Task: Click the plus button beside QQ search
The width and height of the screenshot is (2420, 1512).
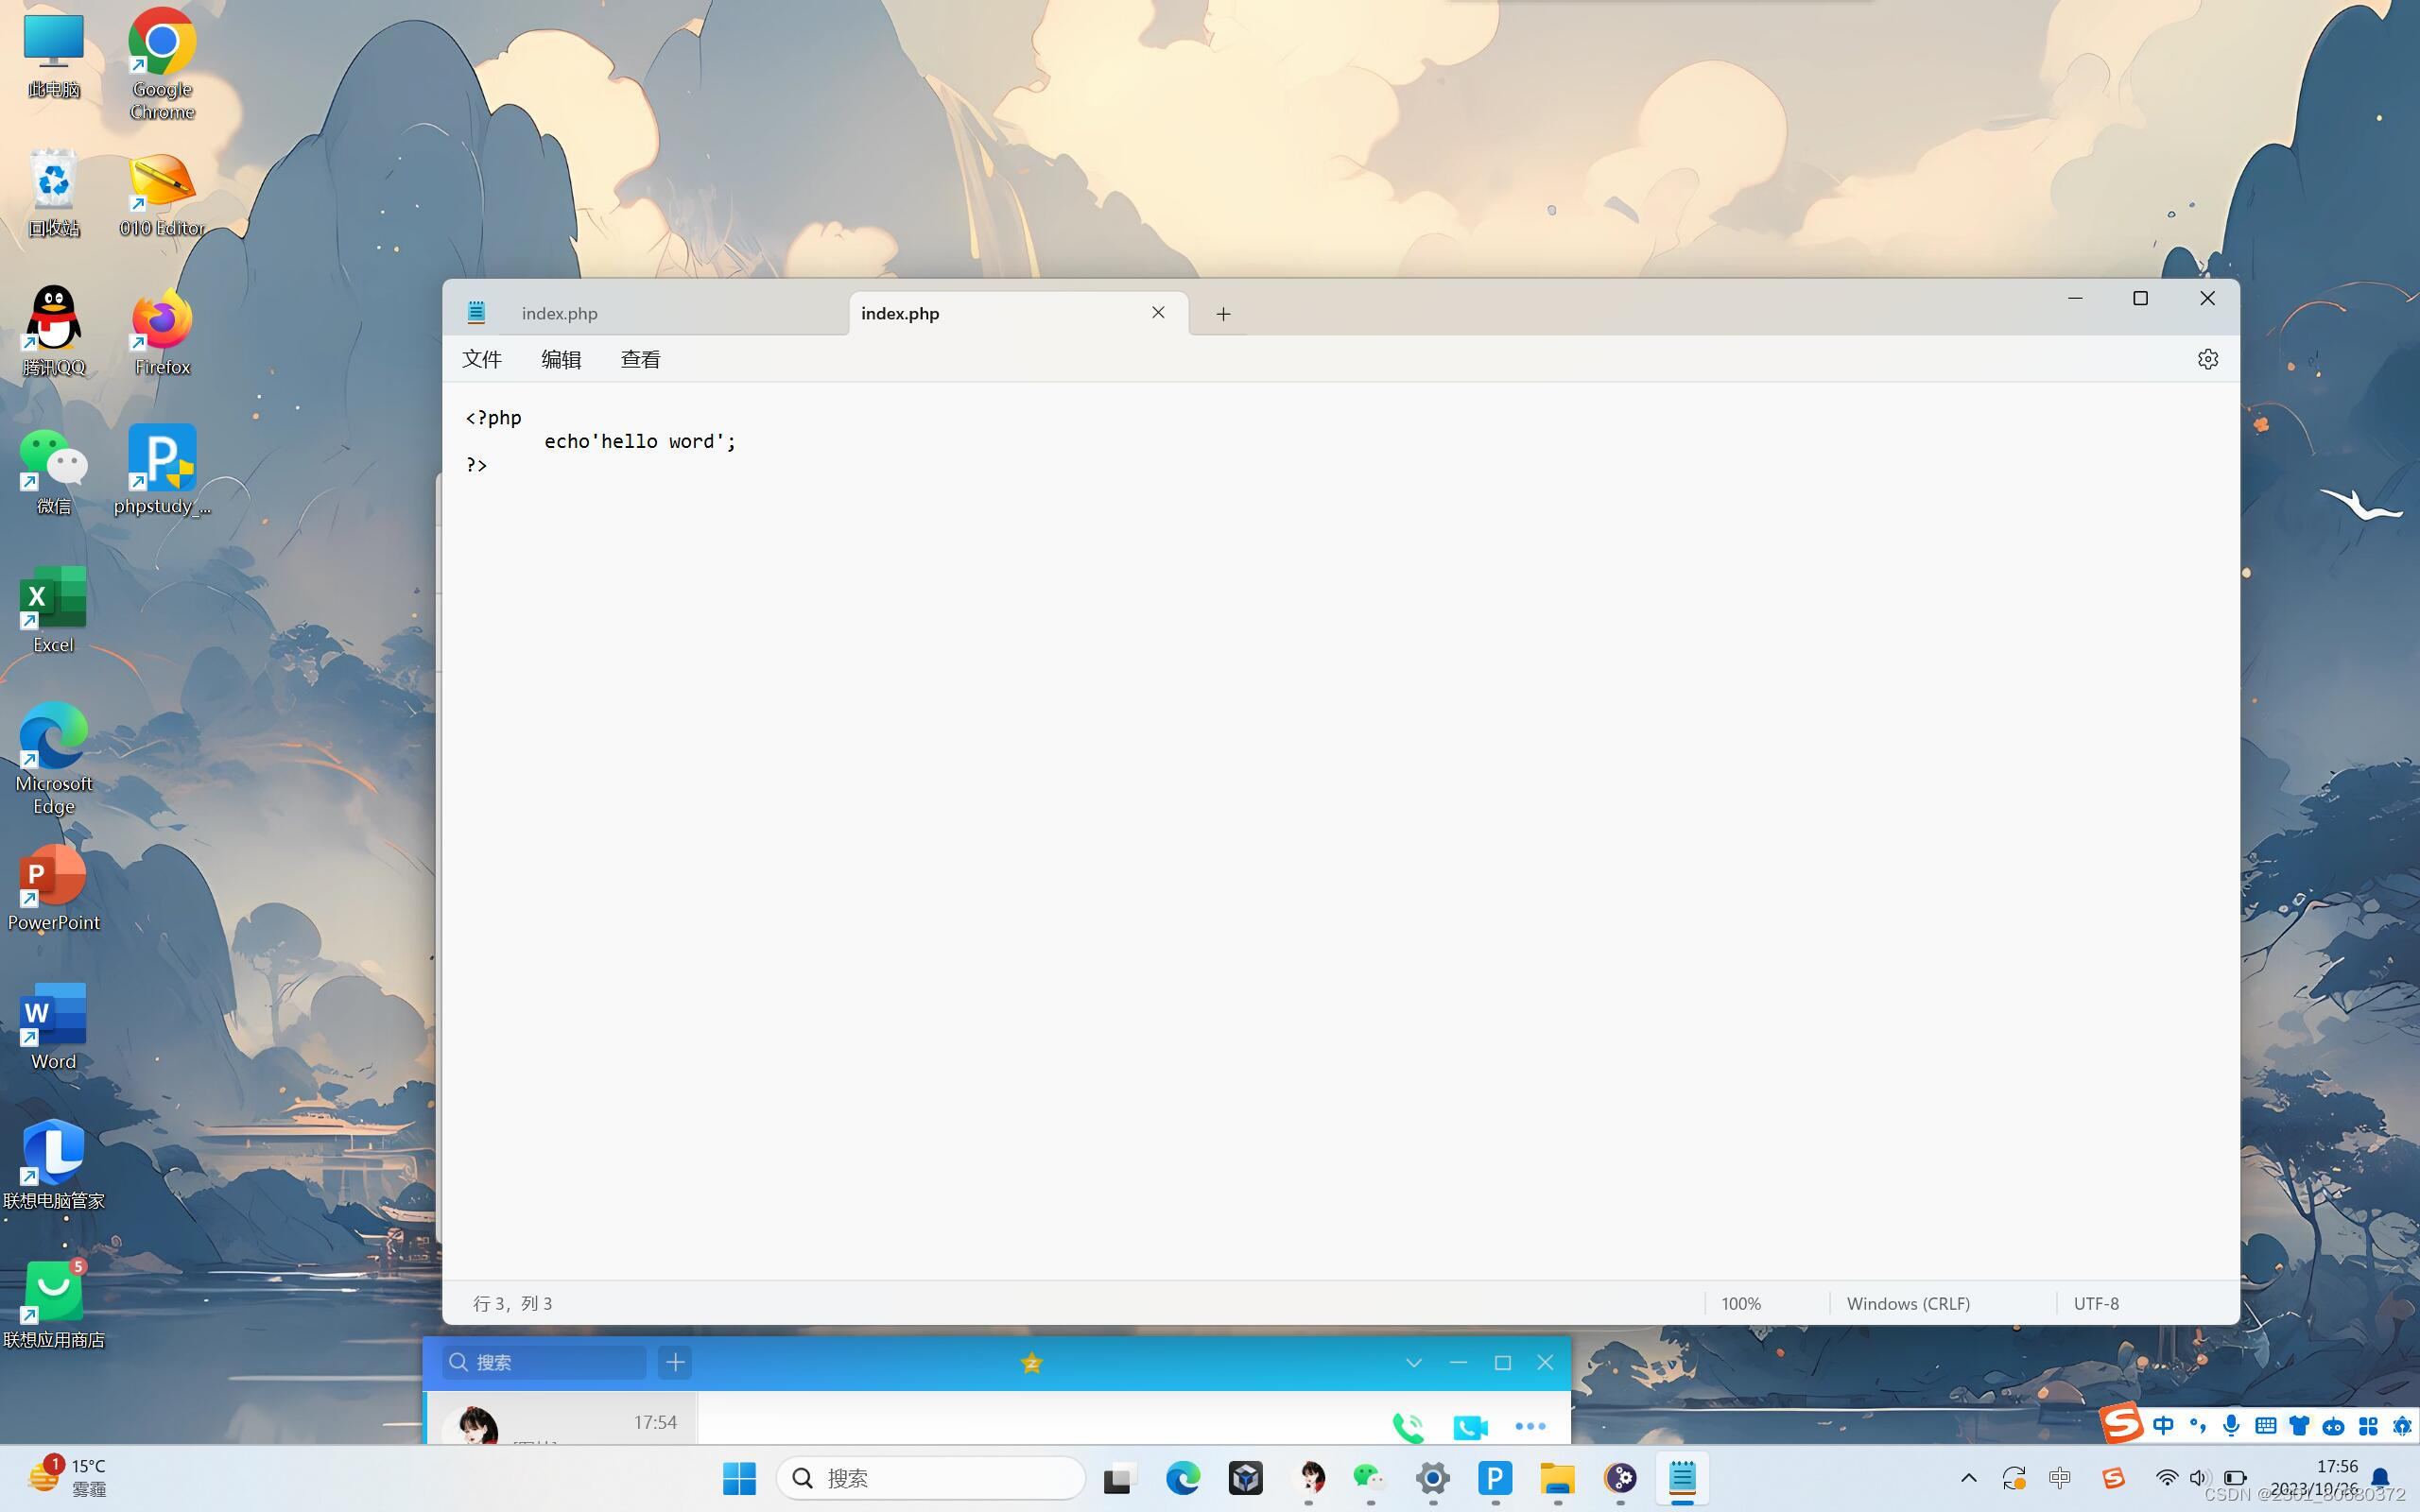Action: [675, 1362]
